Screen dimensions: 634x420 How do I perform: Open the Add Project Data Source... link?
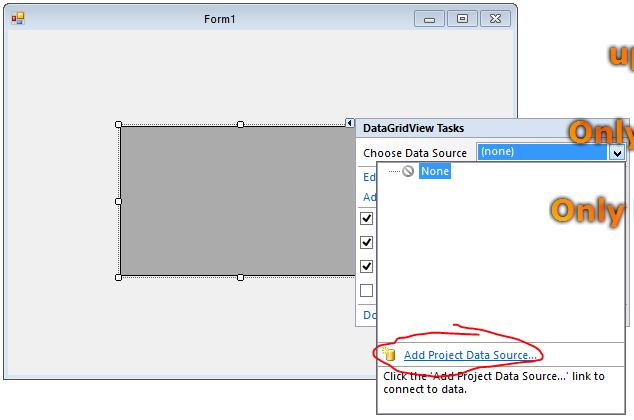coord(470,355)
